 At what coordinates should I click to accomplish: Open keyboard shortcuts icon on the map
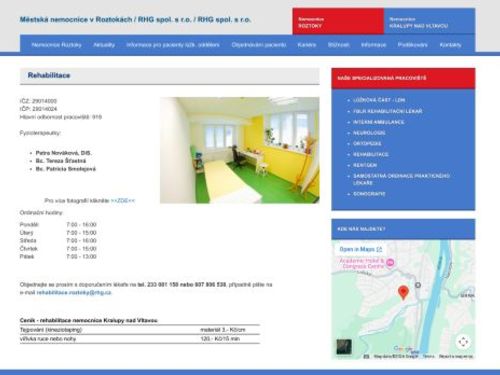[x=366, y=356]
